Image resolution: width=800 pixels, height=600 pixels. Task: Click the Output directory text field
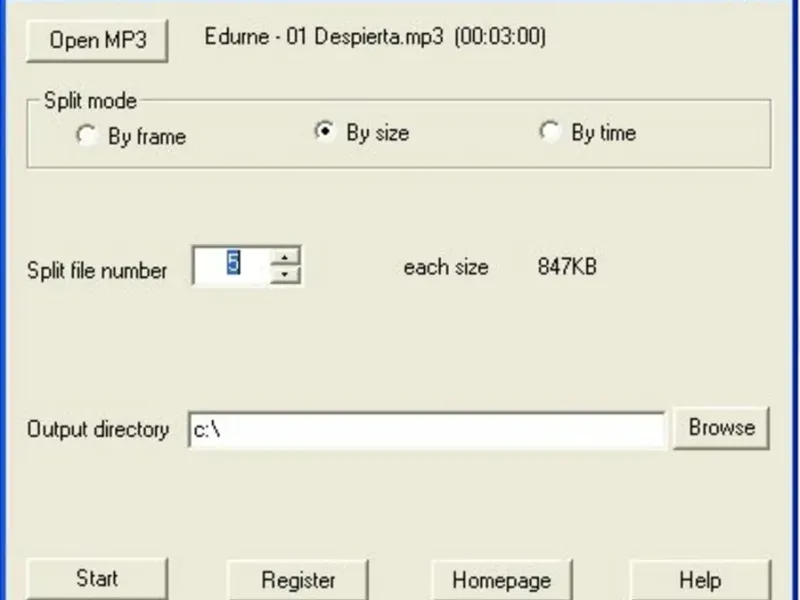pos(427,431)
